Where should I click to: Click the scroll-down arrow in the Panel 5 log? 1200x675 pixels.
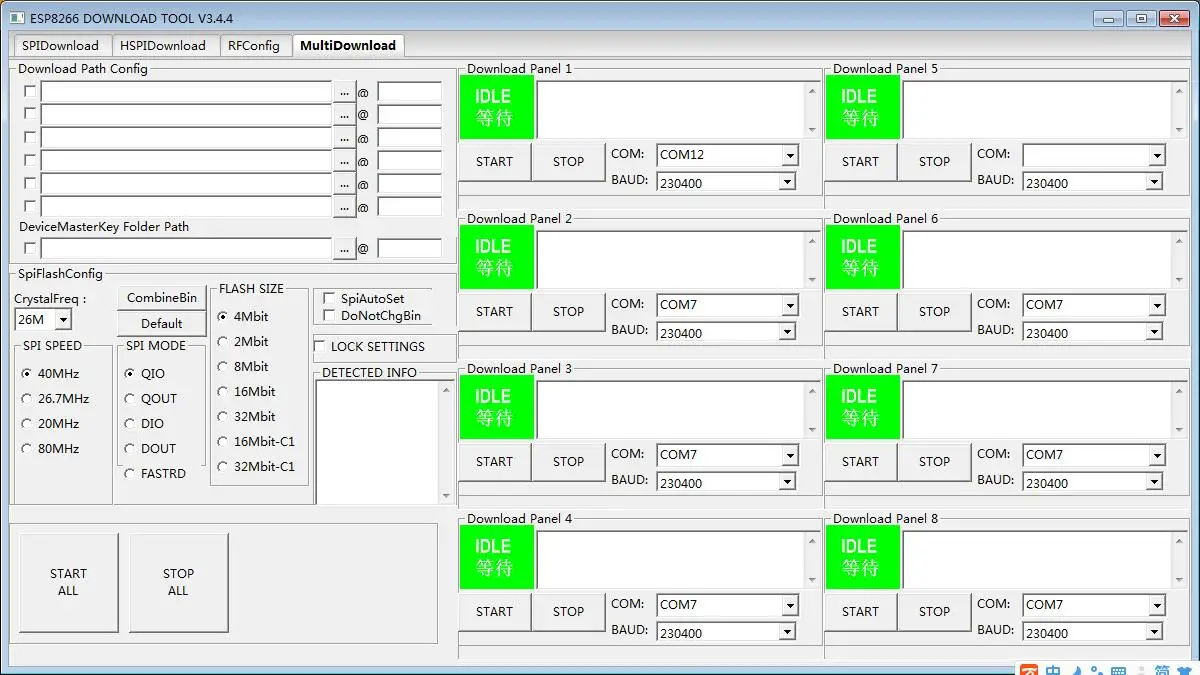[x=1177, y=129]
